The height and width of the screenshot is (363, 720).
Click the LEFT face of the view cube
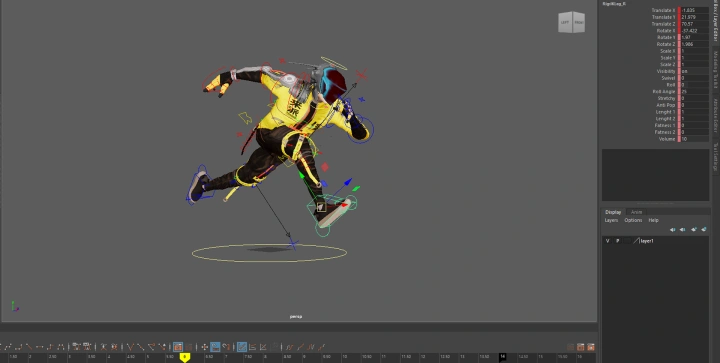565,22
